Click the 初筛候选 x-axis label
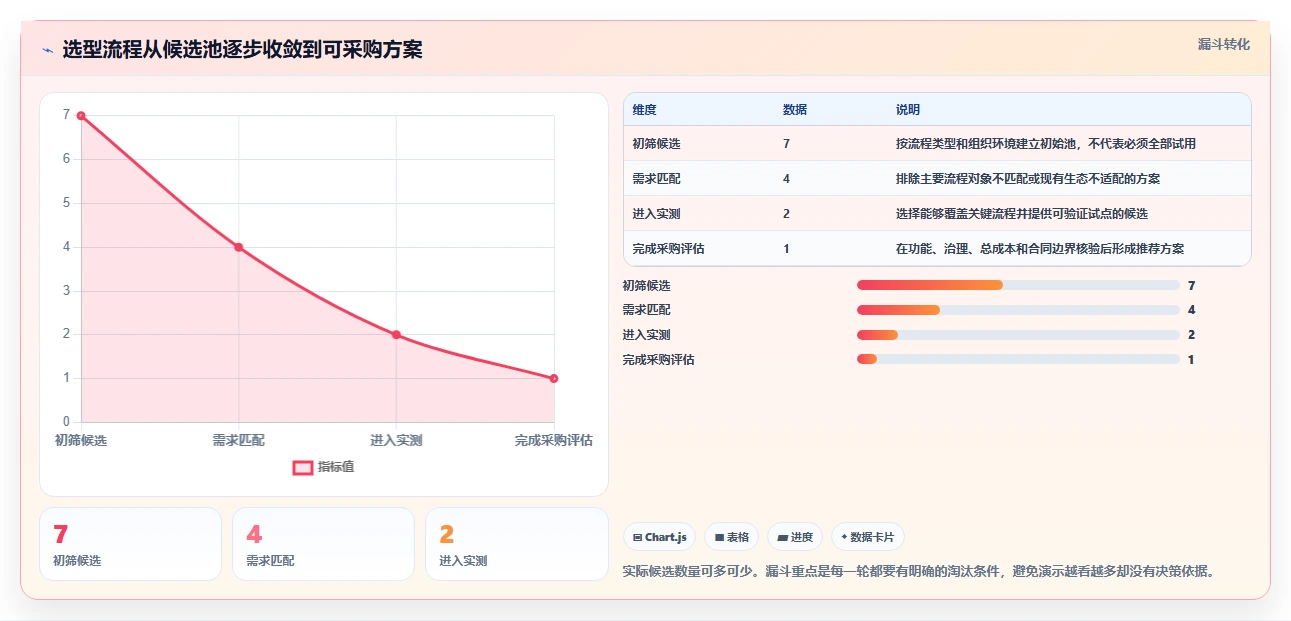This screenshot has height=621, width=1291. point(81,440)
